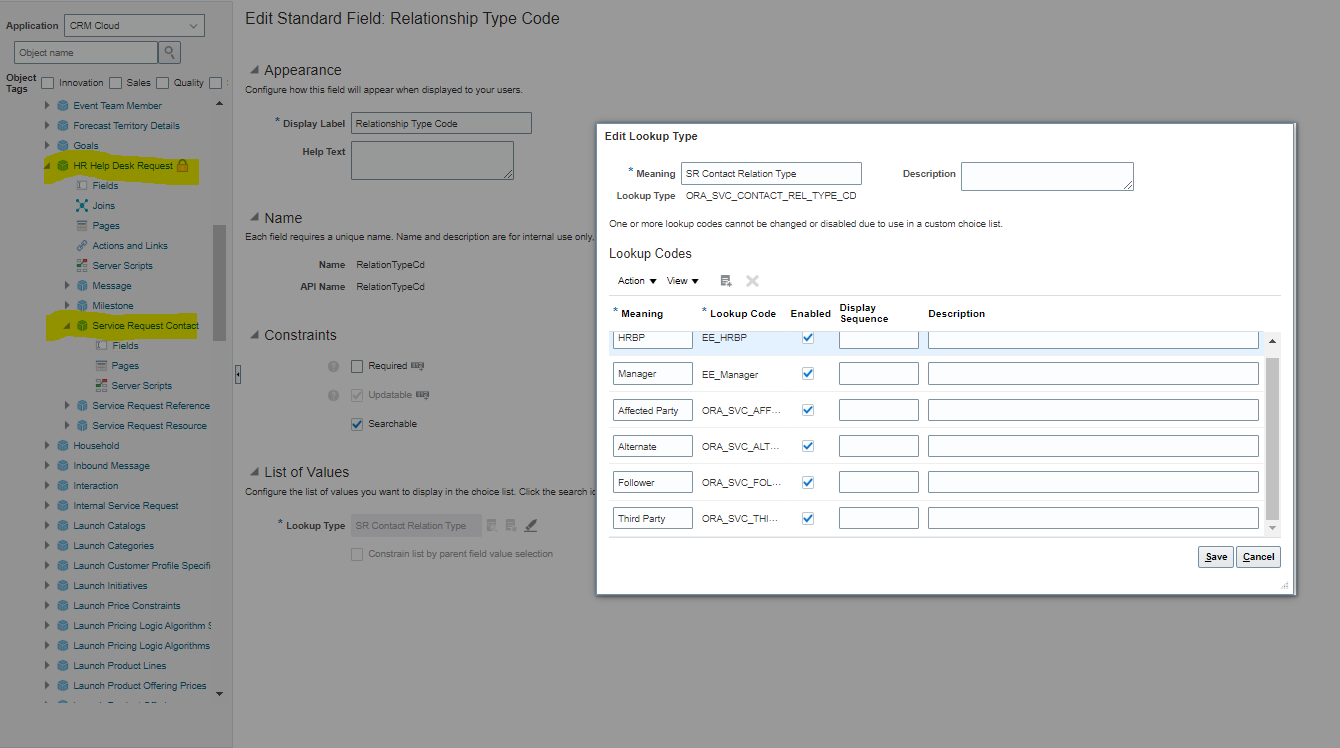Click dialog resize grip in bottom corner
1340x748 pixels.
[1285, 585]
